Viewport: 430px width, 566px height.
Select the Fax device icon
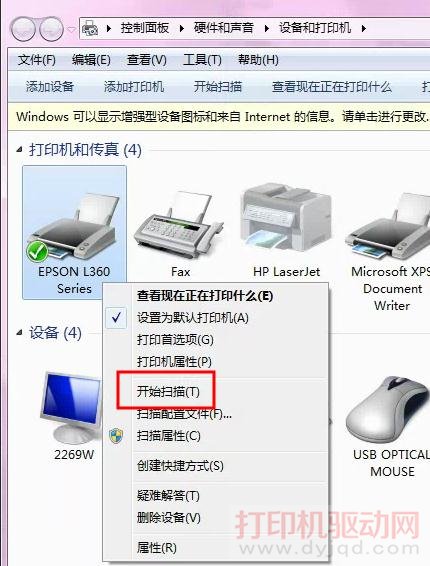[x=180, y=225]
